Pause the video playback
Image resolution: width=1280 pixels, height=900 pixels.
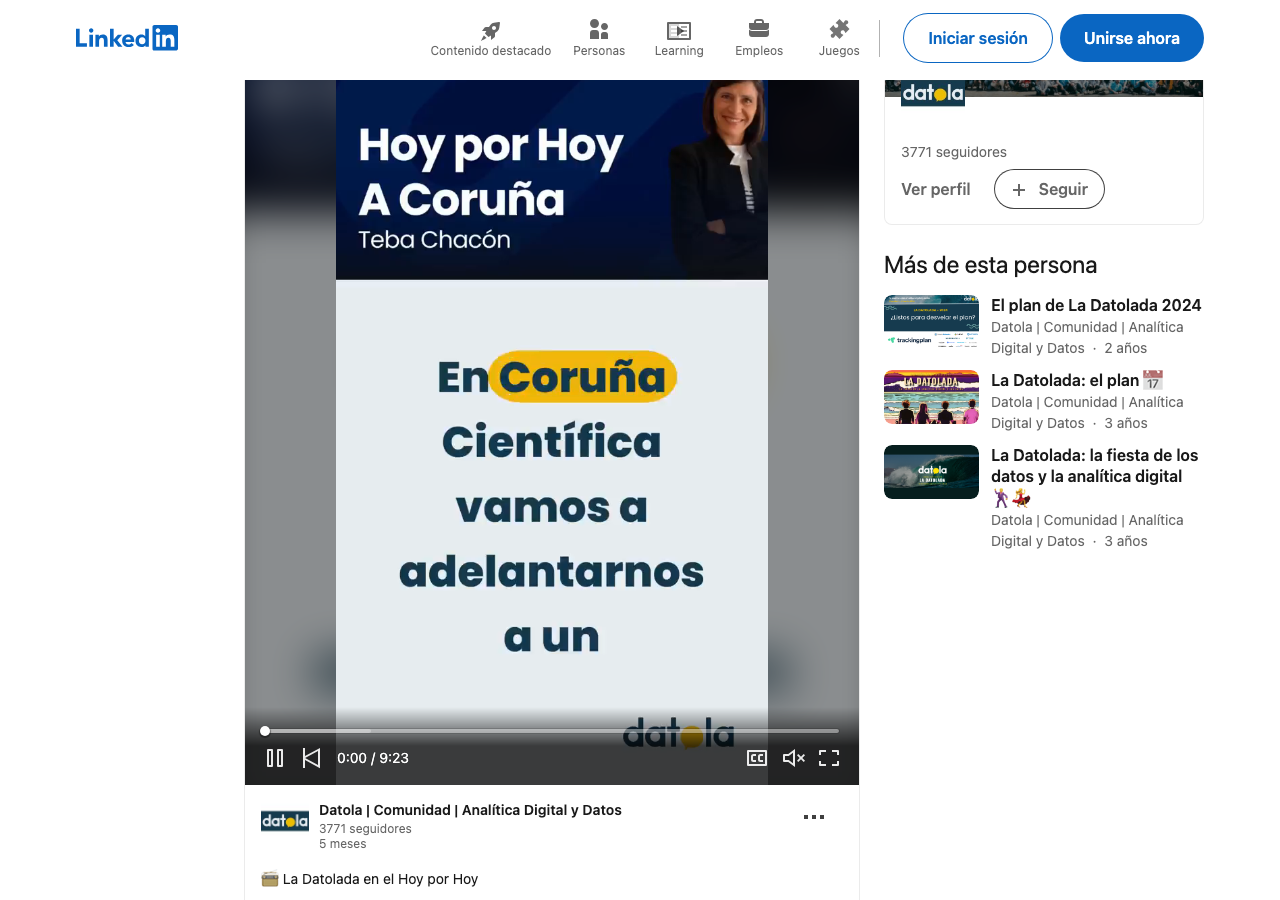[x=275, y=758]
